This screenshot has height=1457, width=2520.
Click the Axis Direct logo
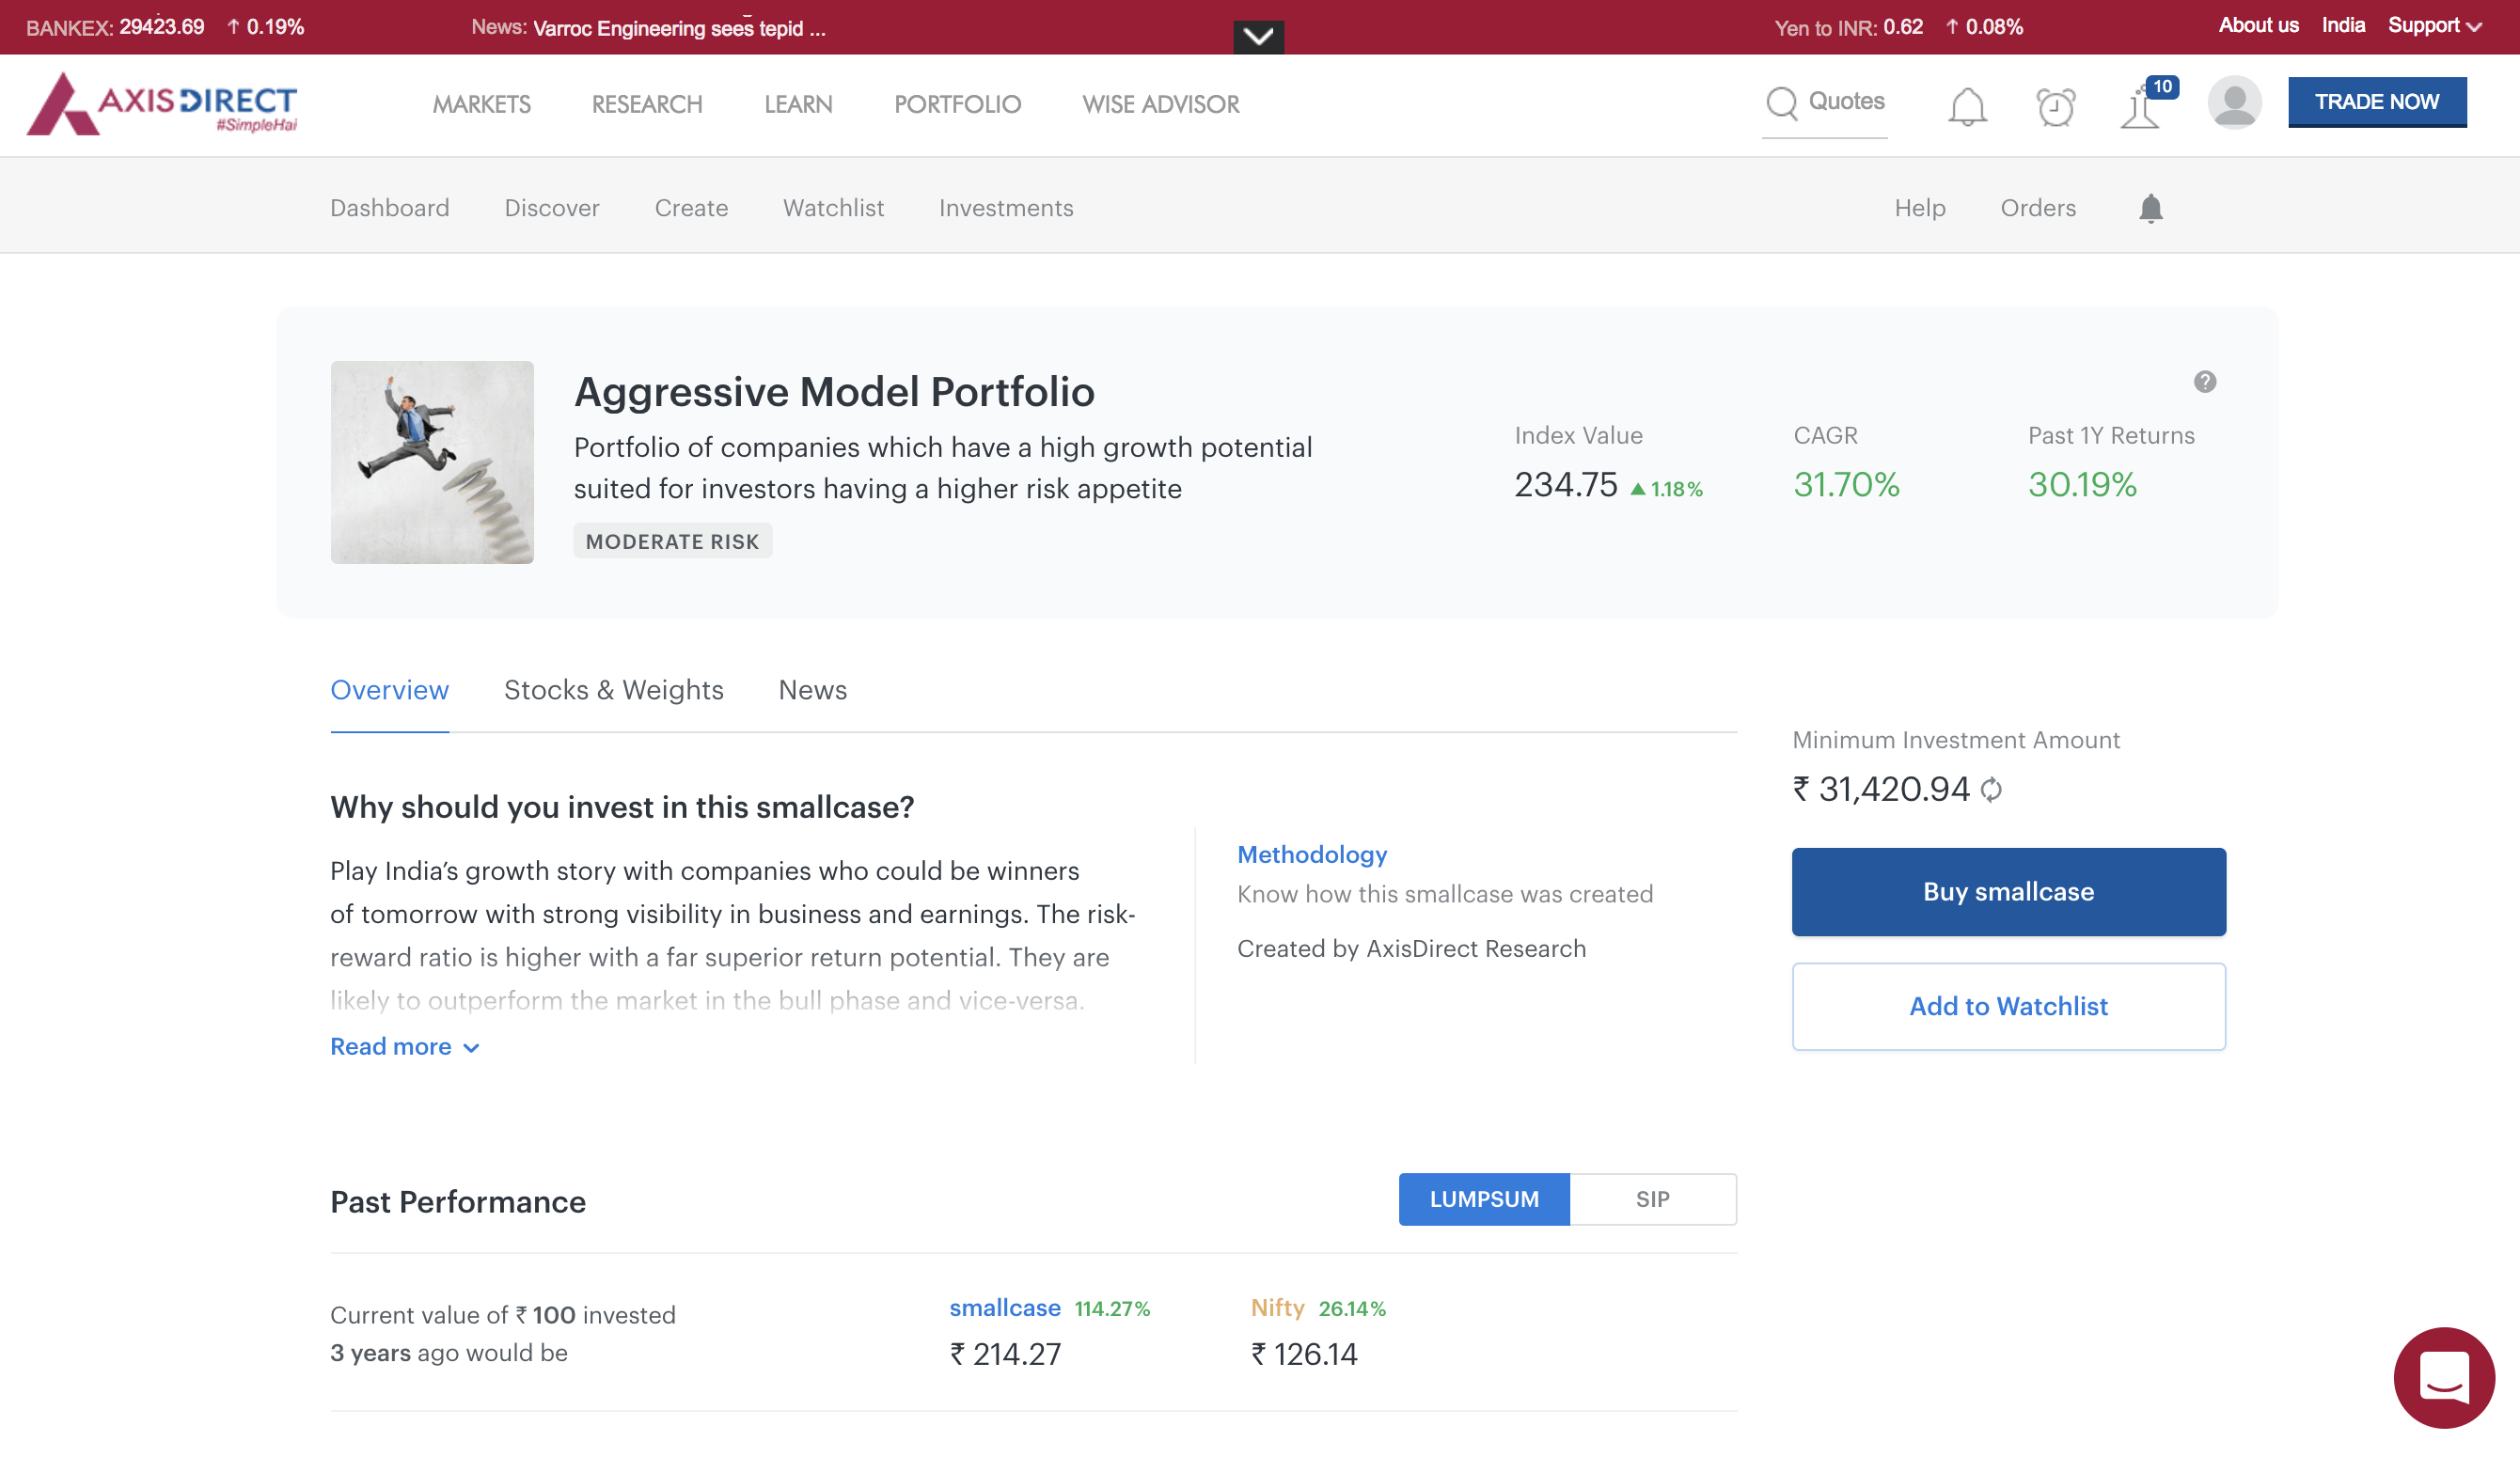[x=162, y=103]
